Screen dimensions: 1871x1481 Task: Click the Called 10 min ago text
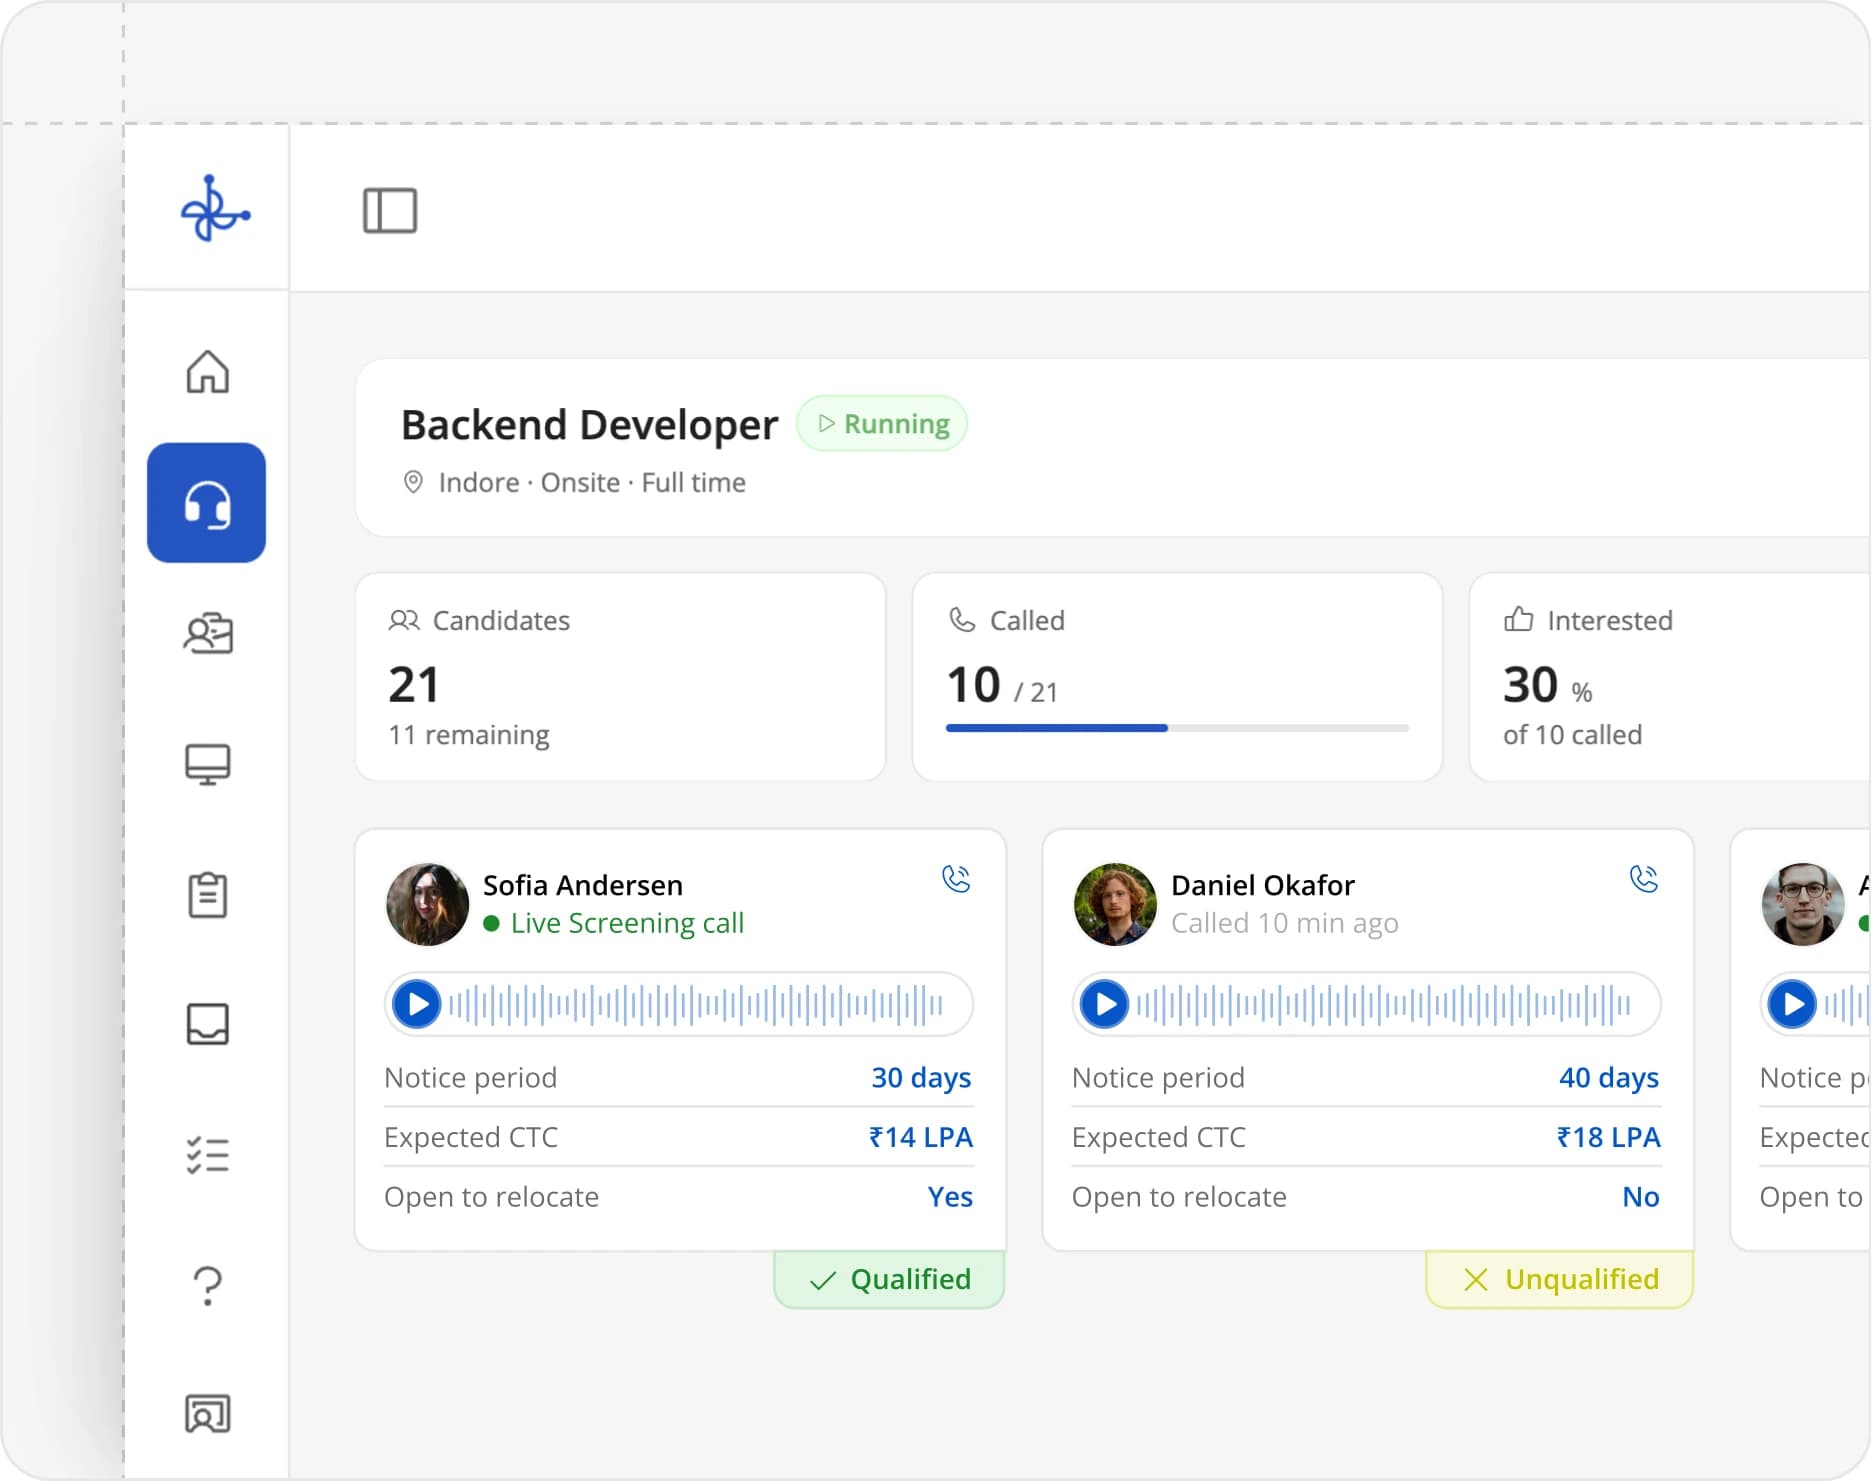(x=1285, y=923)
